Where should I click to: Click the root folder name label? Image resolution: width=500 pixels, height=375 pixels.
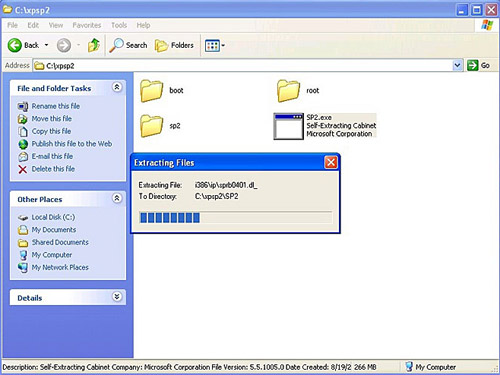click(313, 91)
